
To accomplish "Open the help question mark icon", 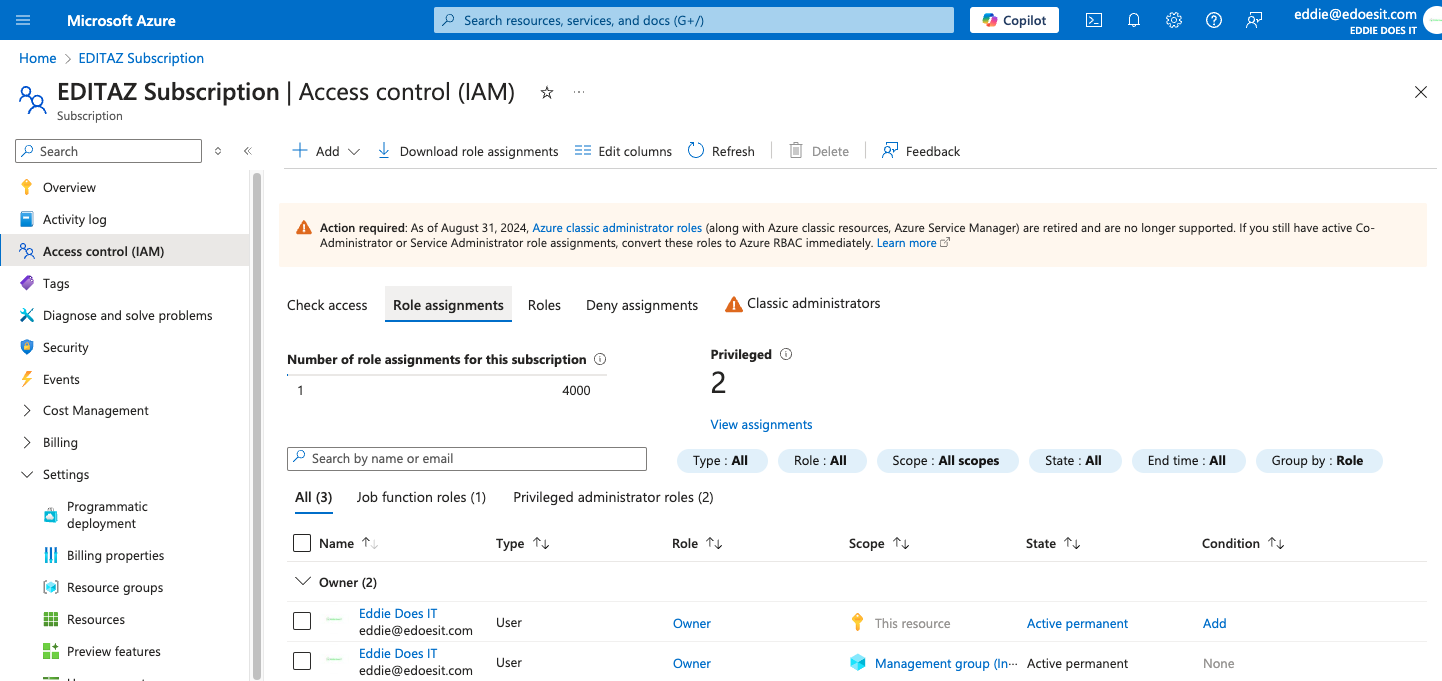I will click(1214, 20).
